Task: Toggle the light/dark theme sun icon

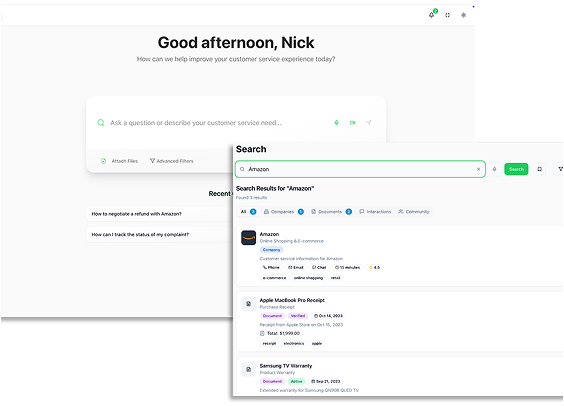Action: pyautogui.click(x=464, y=15)
